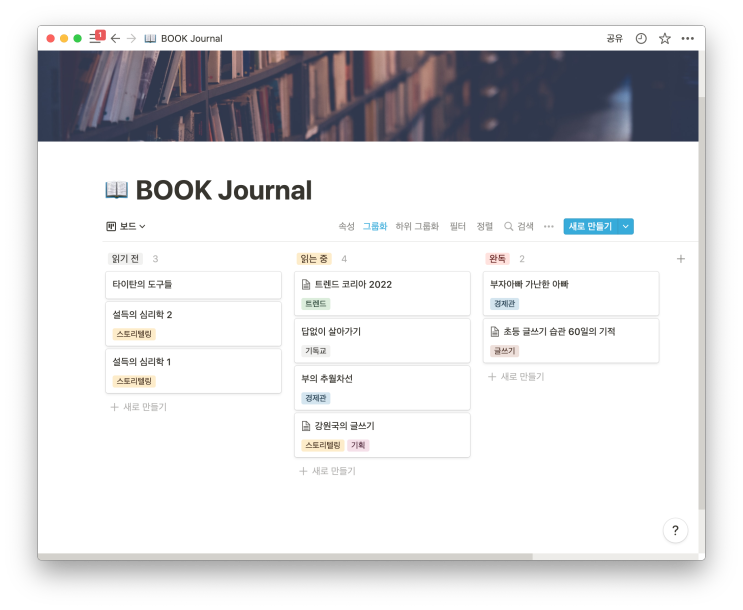Open the 설득의 심리학 2 card
The height and width of the screenshot is (610, 743).
pos(193,324)
